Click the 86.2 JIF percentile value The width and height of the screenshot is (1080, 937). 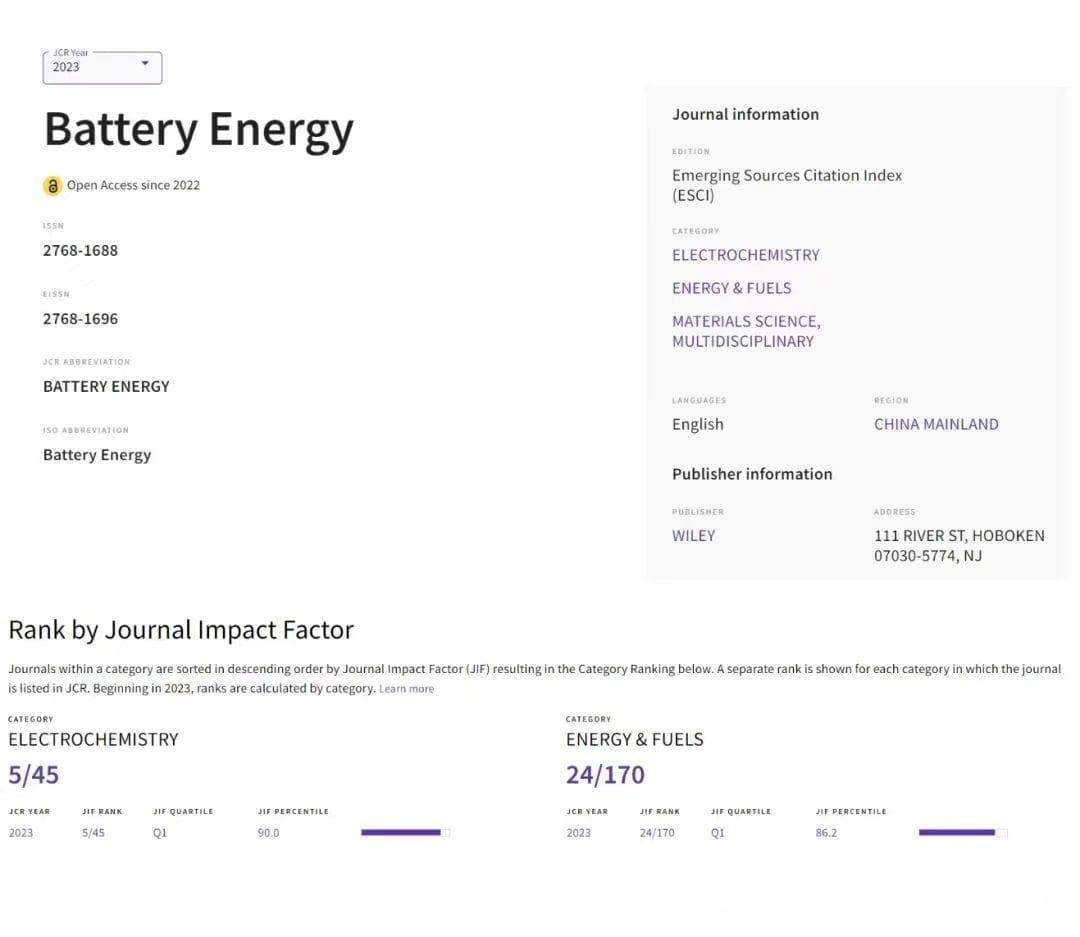(827, 833)
